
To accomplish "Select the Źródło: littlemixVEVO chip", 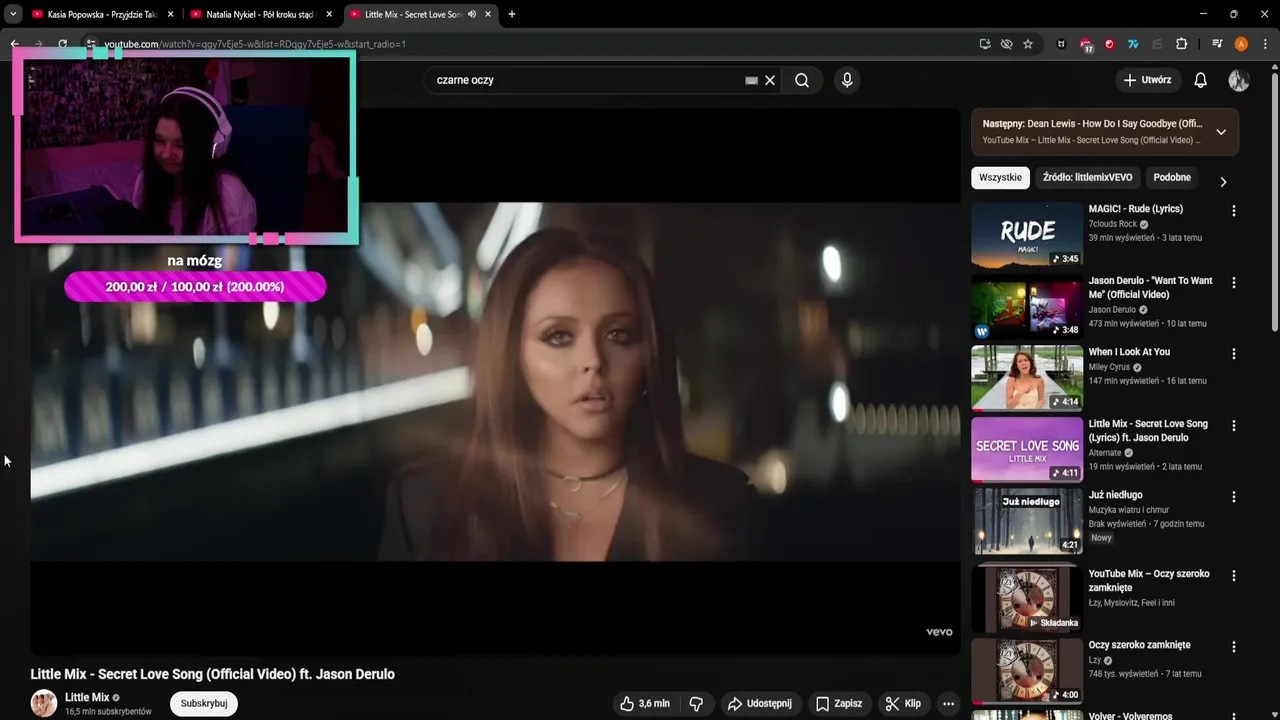I will pos(1087,177).
